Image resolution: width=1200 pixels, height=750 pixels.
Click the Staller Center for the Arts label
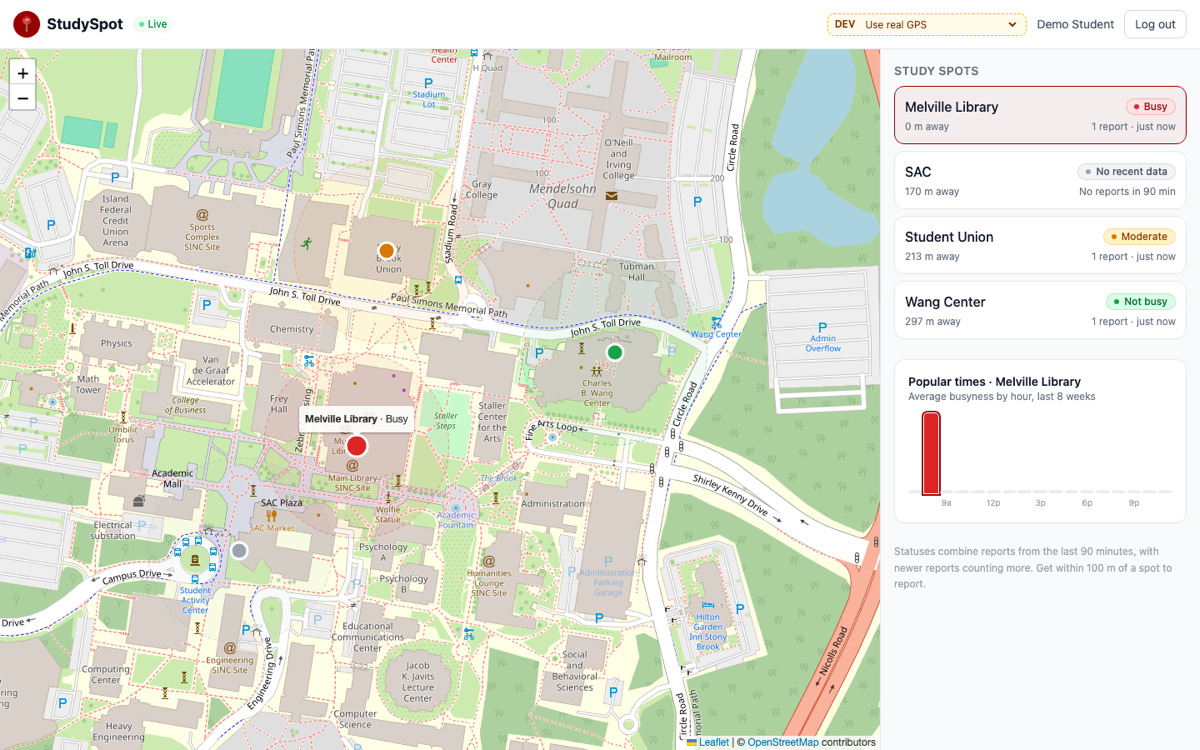tap(493, 422)
